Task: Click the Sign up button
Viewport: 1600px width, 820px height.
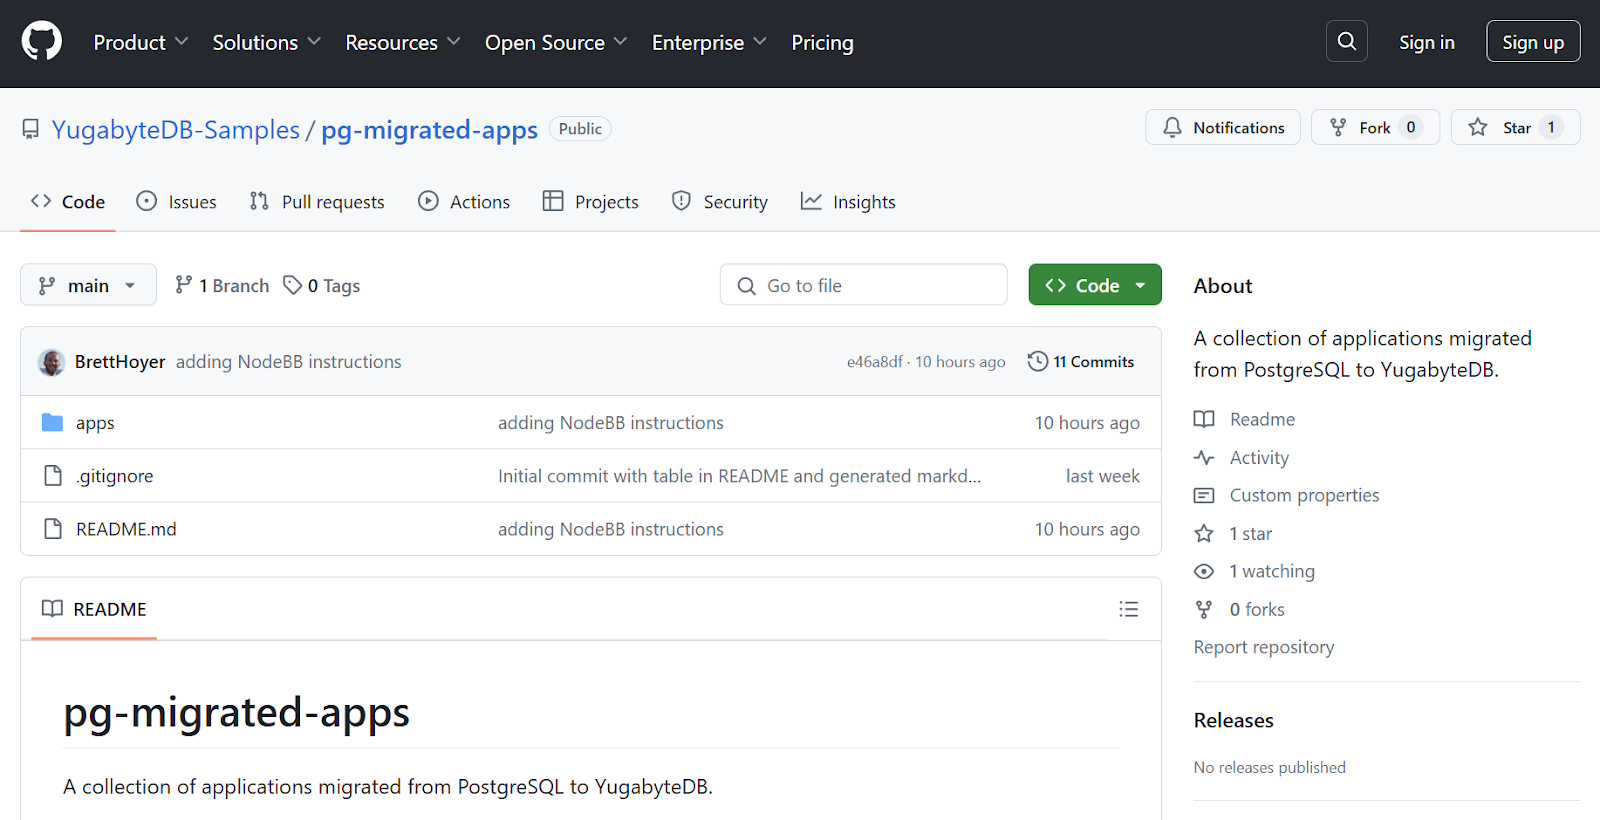Action: (1533, 42)
